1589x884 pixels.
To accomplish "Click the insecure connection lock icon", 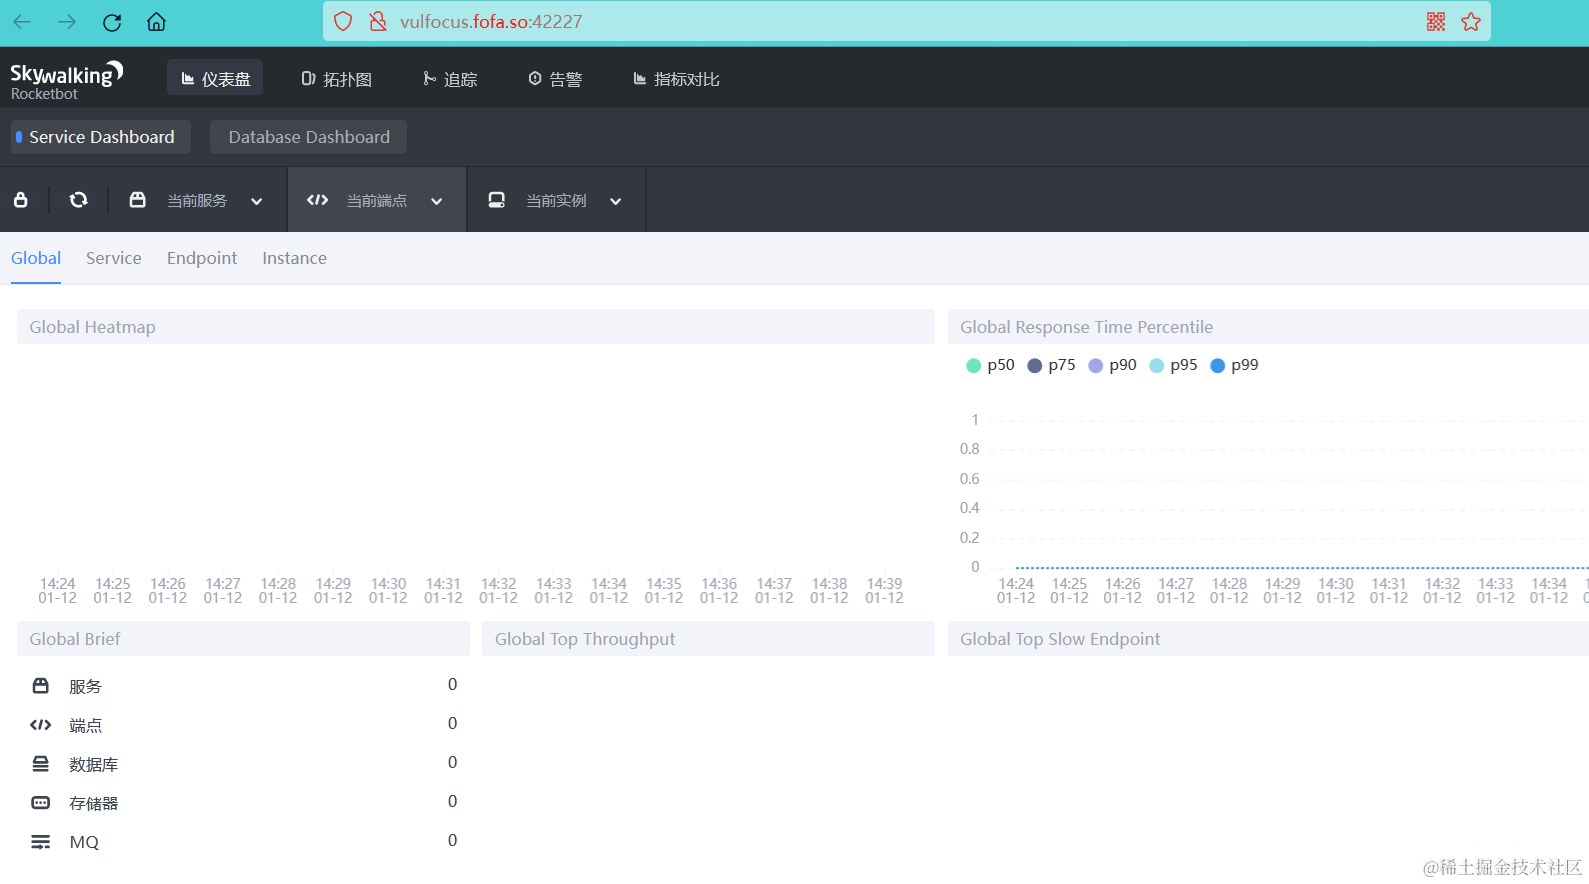I will coord(378,22).
